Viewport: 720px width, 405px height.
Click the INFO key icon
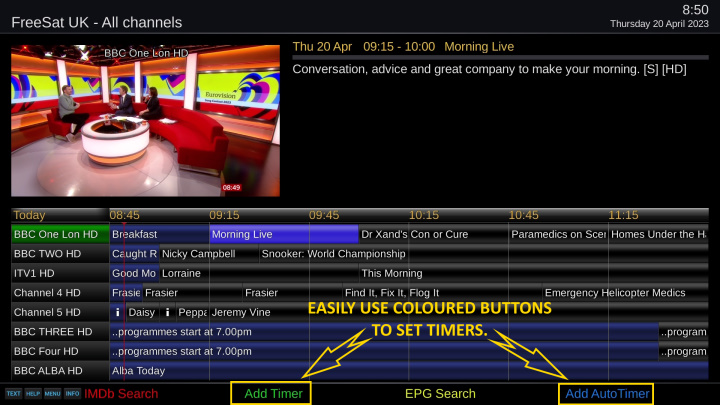72,394
